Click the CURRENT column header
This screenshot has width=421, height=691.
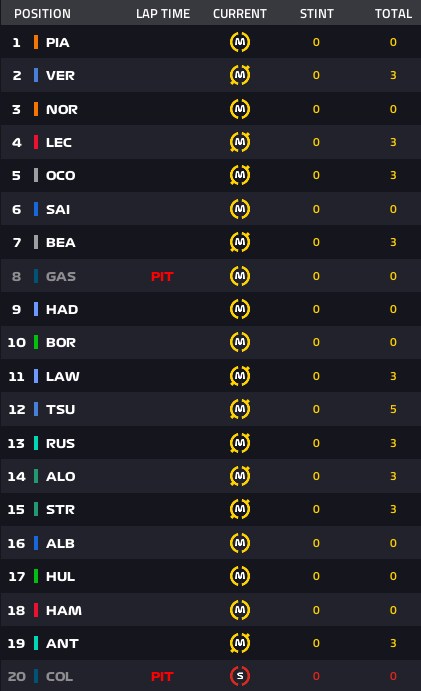pyautogui.click(x=240, y=14)
